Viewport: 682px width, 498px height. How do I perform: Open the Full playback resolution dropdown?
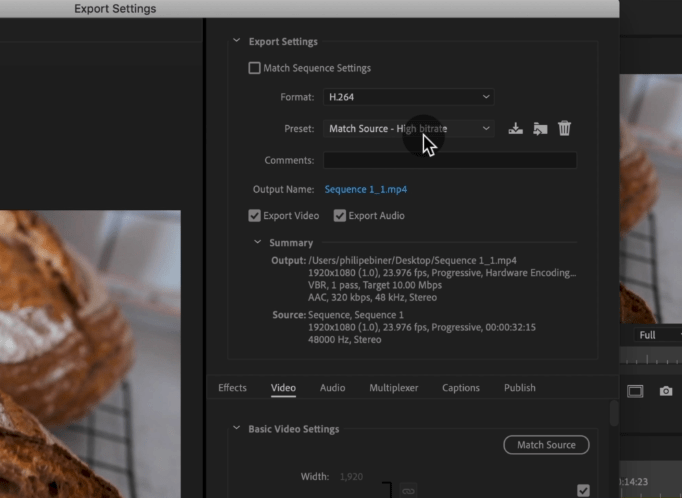(656, 335)
